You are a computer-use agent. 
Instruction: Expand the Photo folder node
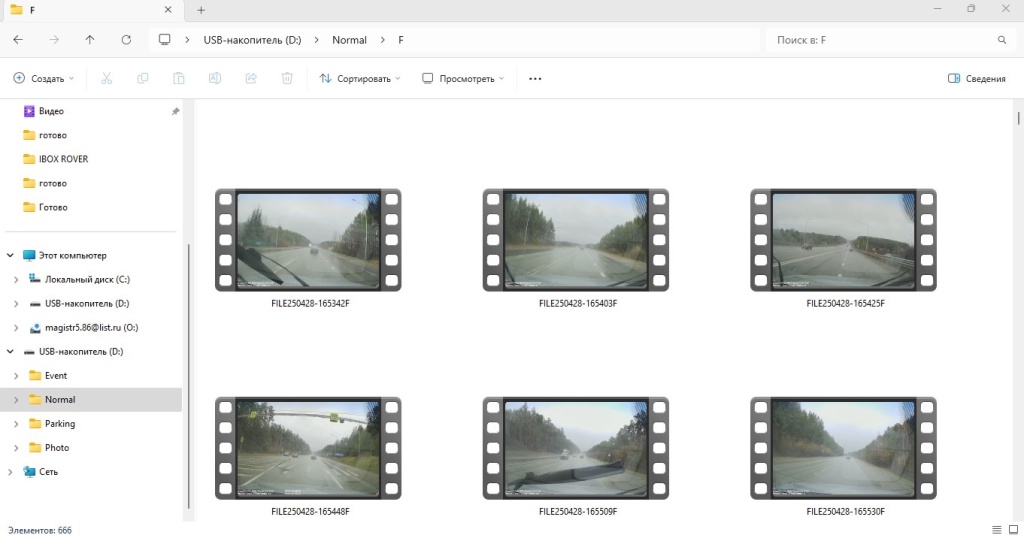16,448
